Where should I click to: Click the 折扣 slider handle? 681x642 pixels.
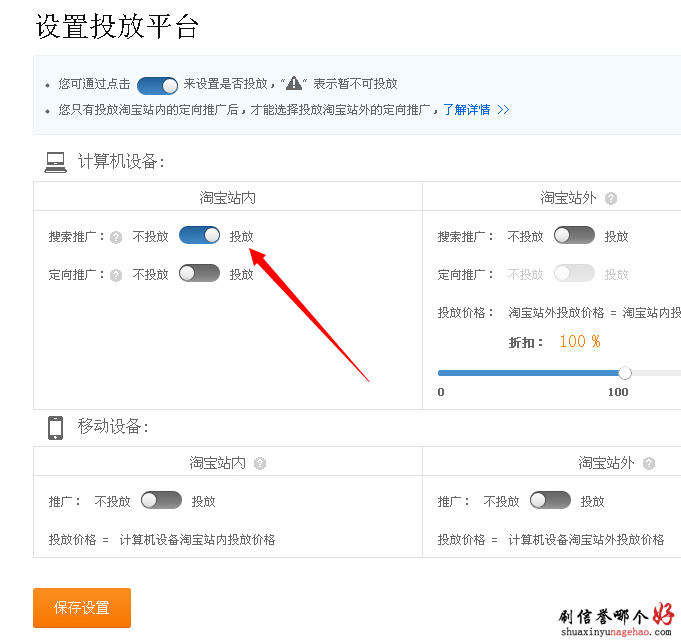click(625, 373)
